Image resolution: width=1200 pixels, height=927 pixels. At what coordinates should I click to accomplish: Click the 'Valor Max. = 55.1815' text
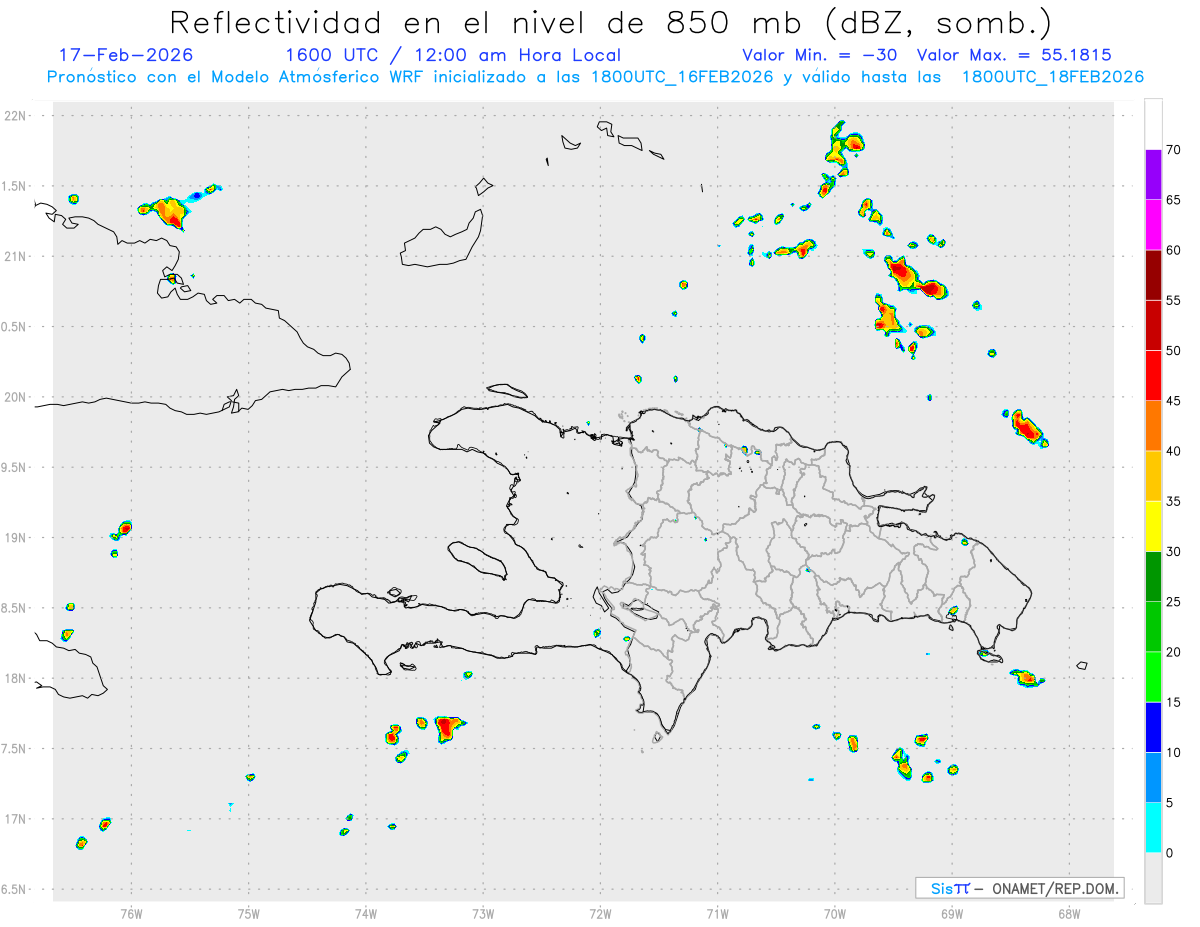[1014, 55]
